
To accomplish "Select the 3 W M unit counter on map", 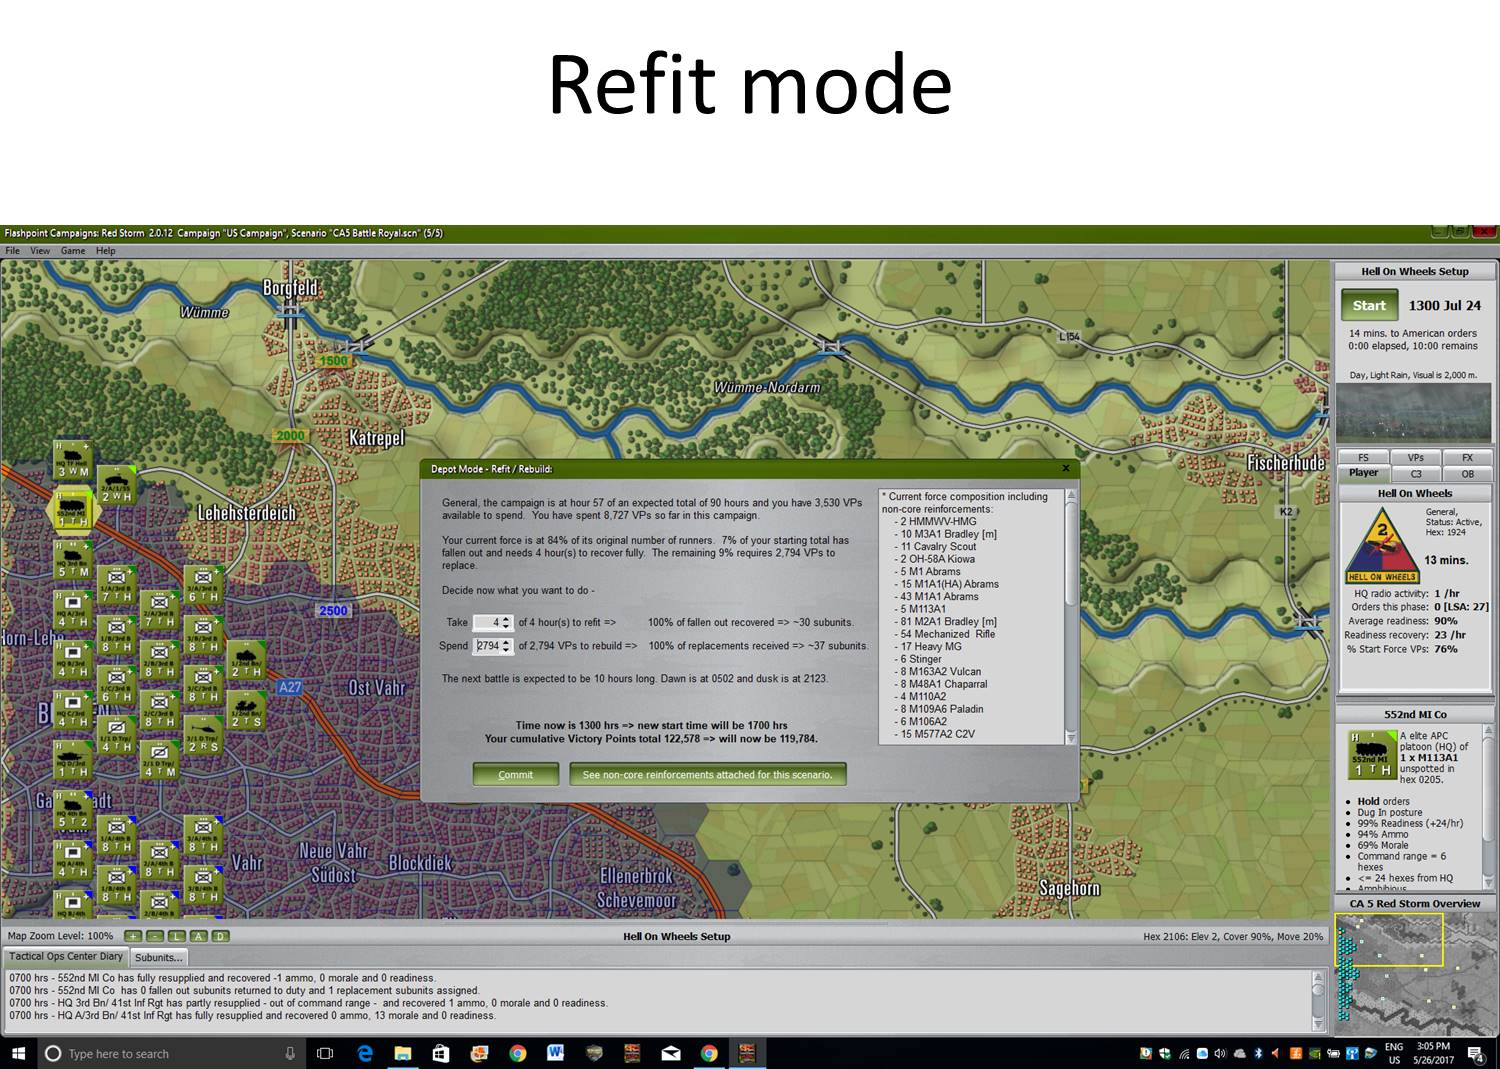I will coord(73,460).
